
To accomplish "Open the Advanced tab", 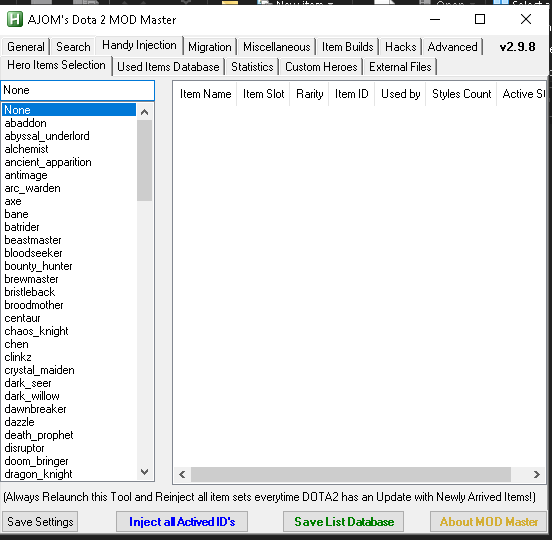I will 452,47.
